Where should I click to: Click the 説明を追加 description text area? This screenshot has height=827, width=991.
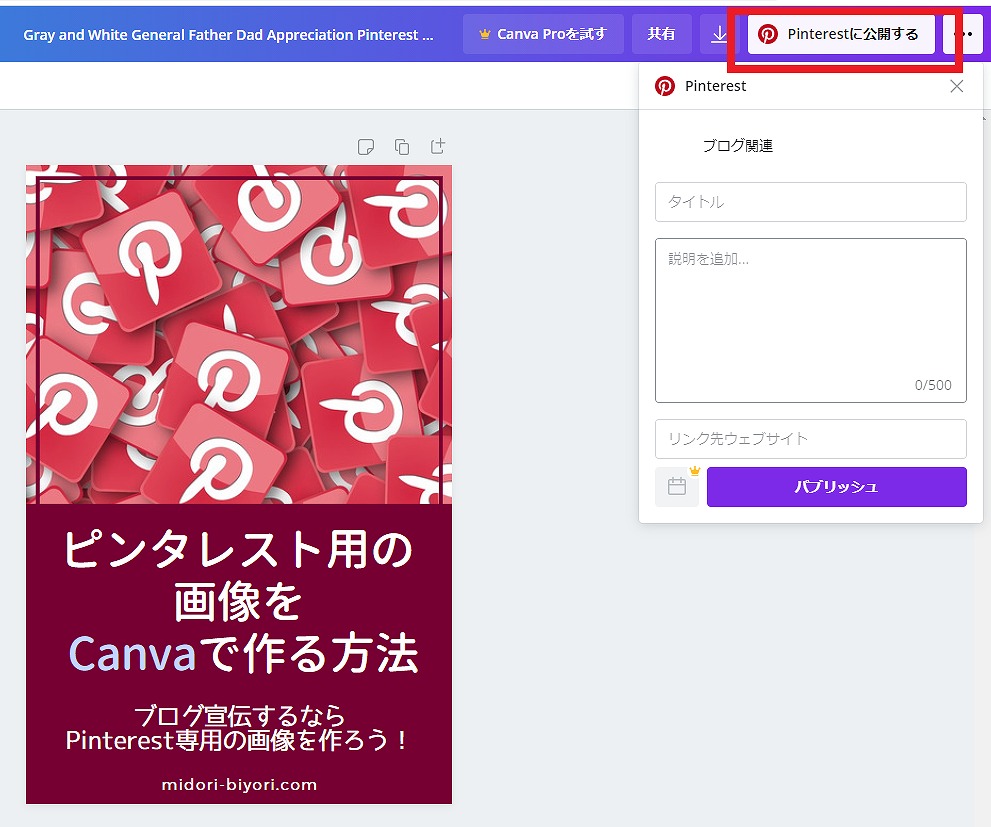click(810, 320)
